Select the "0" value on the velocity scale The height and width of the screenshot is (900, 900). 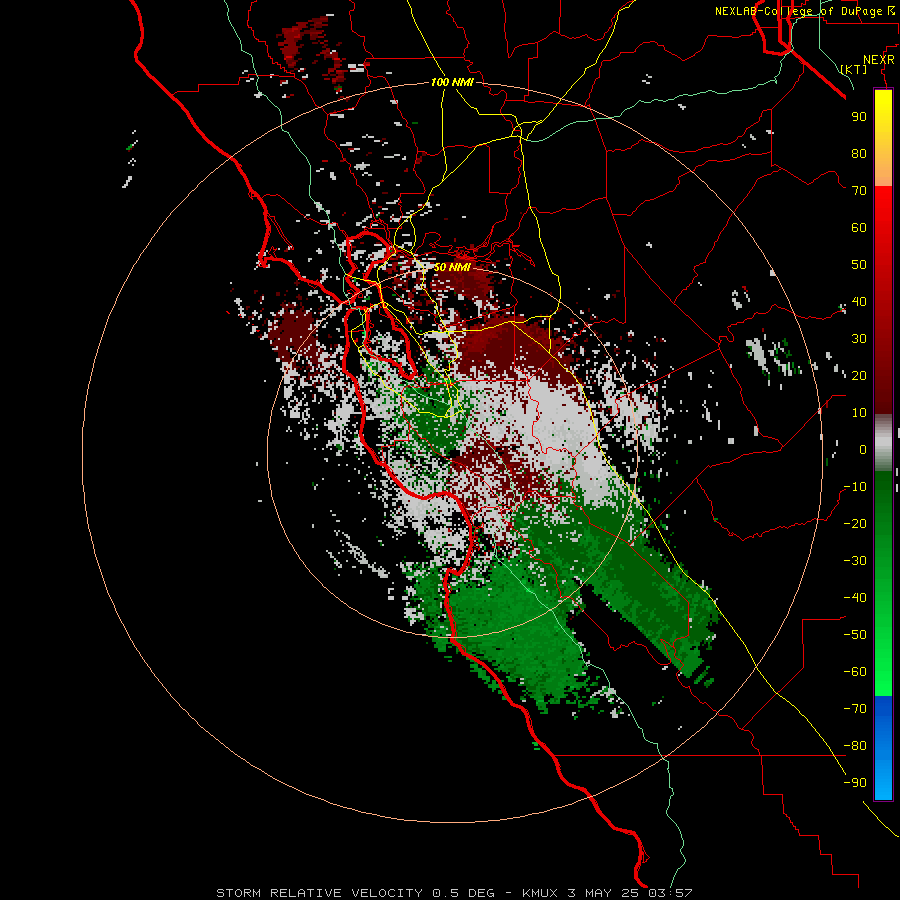(x=863, y=449)
